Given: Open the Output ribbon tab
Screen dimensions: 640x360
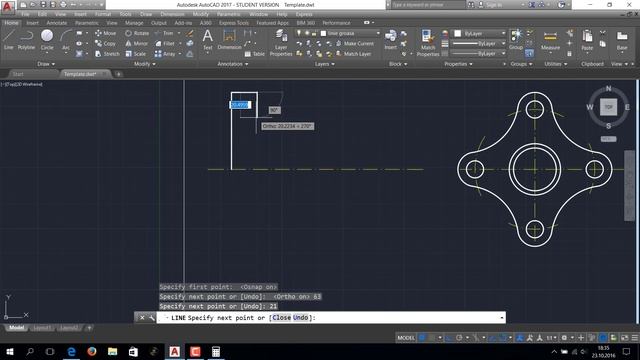Looking at the screenshot, I should click(x=159, y=23).
